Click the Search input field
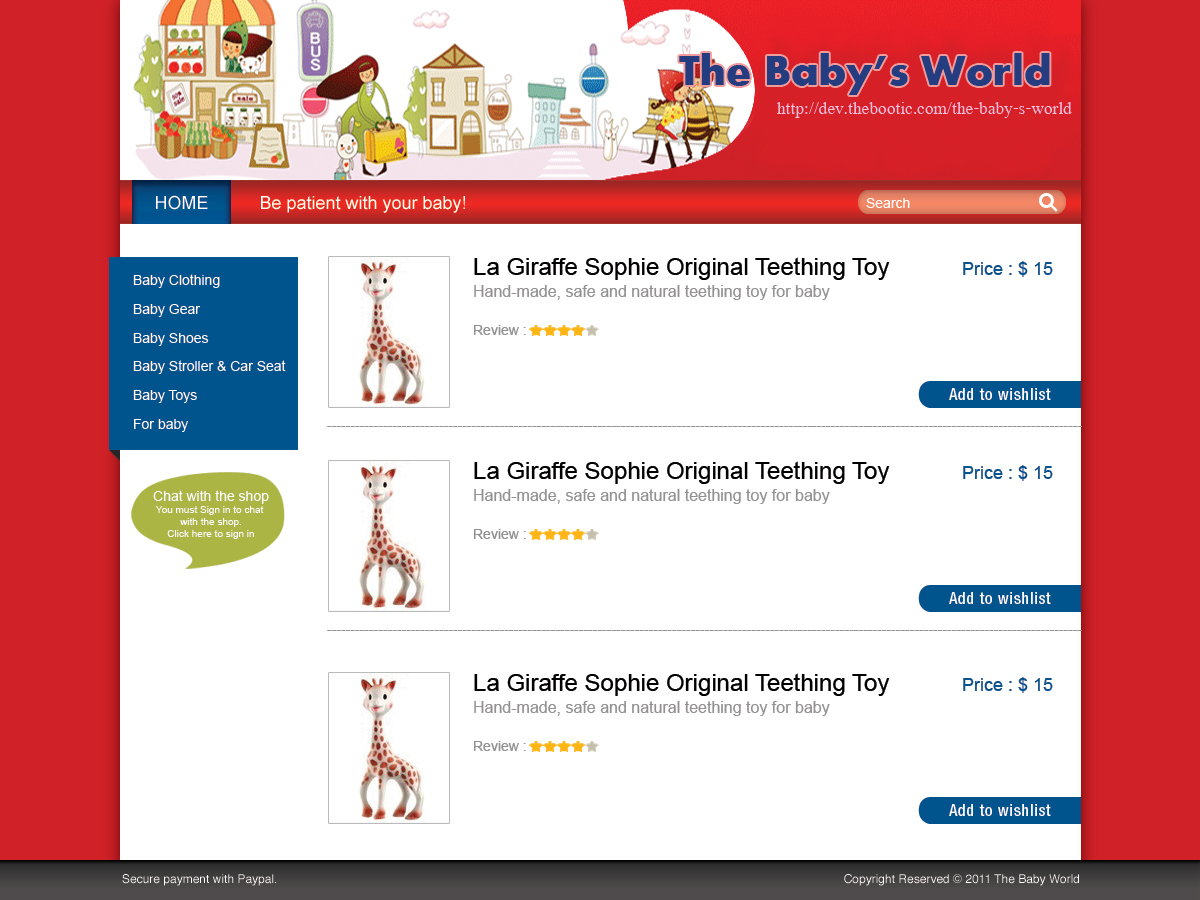Image resolution: width=1200 pixels, height=900 pixels. (x=948, y=203)
